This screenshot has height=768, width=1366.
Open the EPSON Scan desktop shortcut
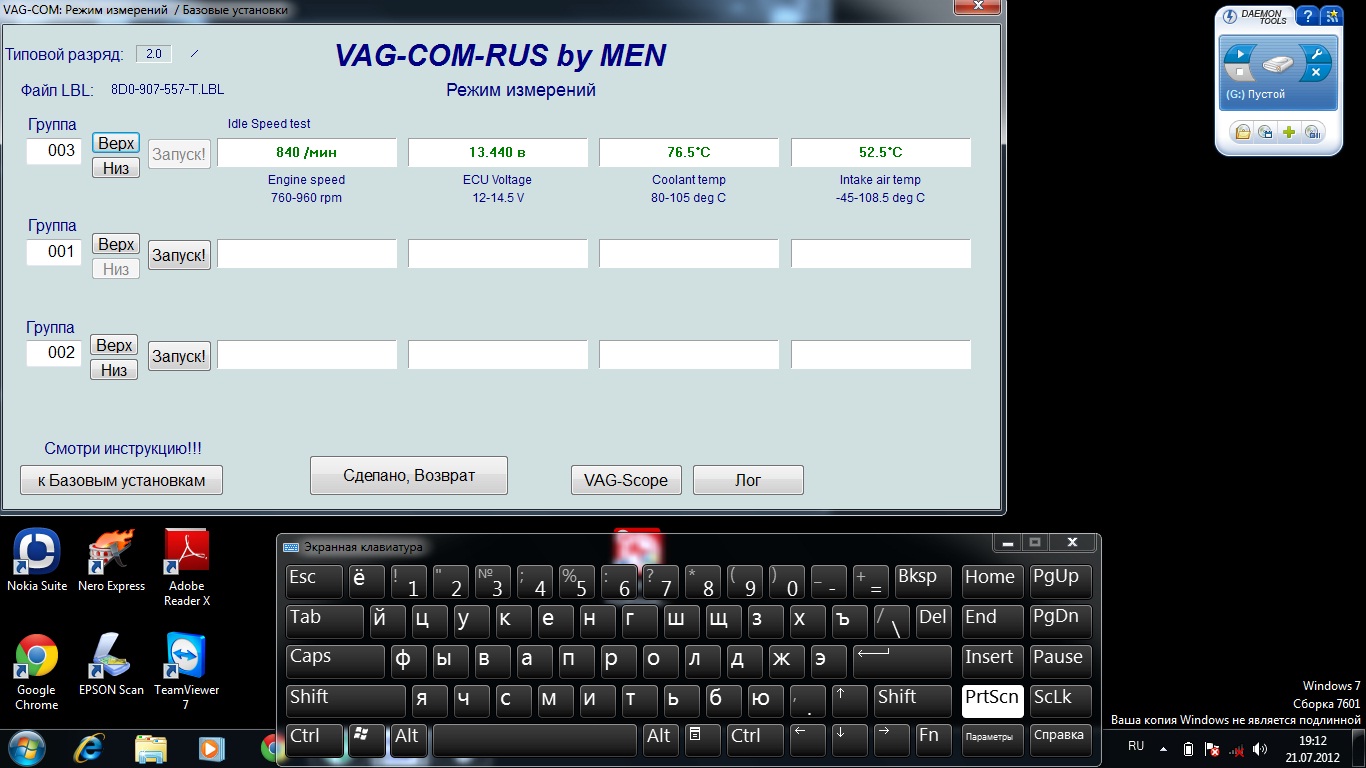112,665
